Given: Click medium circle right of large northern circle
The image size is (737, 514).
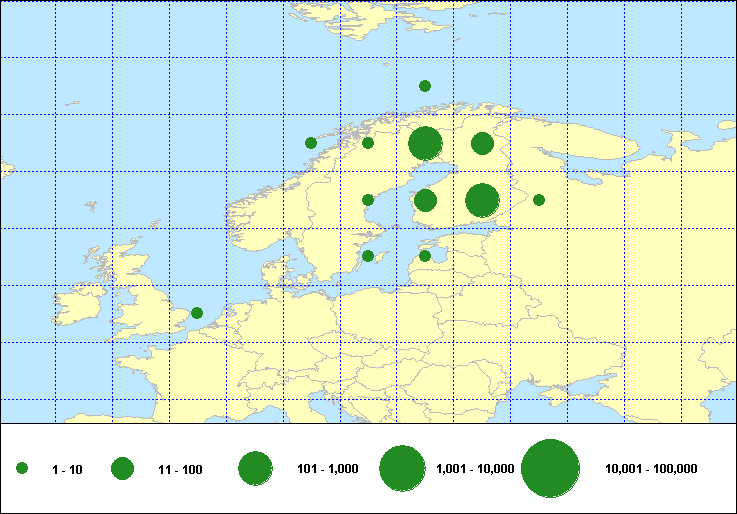Looking at the screenshot, I should click(x=482, y=143).
